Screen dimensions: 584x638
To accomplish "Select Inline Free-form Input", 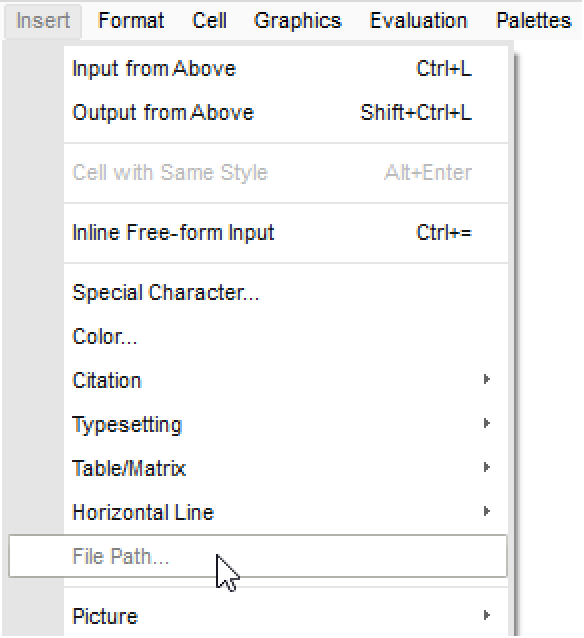I will point(286,233).
